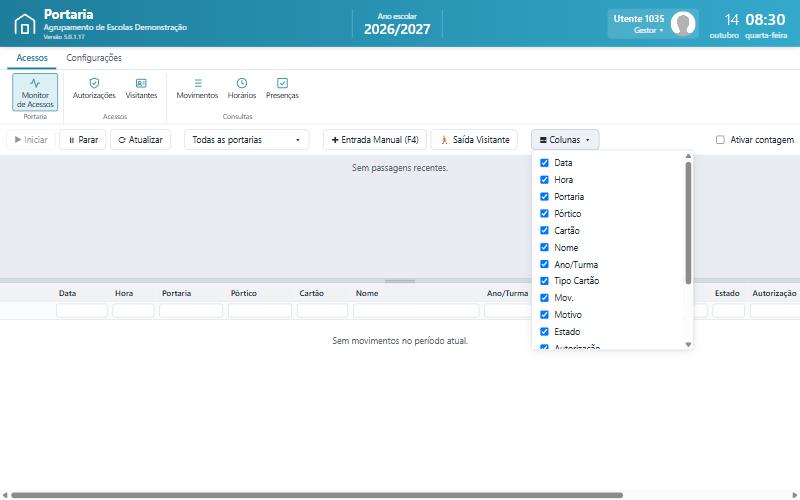Click the user avatar picture
The width and height of the screenshot is (800, 500).
point(683,23)
